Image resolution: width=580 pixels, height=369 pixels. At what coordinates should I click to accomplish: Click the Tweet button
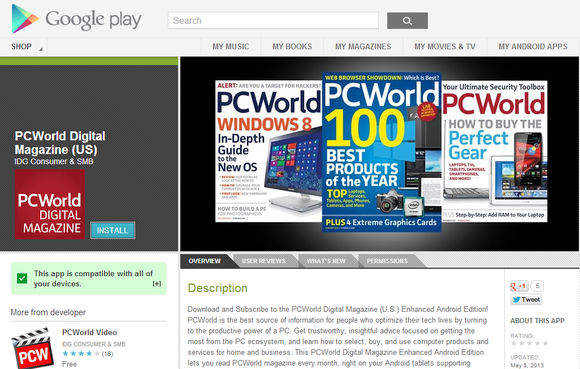(x=526, y=299)
